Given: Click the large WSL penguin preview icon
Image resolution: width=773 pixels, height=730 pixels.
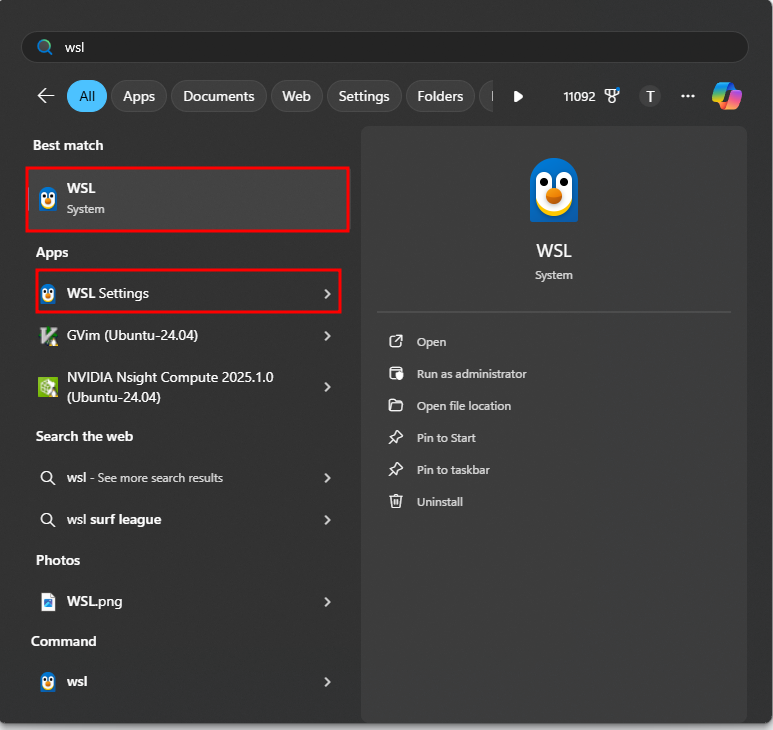Looking at the screenshot, I should (x=554, y=190).
